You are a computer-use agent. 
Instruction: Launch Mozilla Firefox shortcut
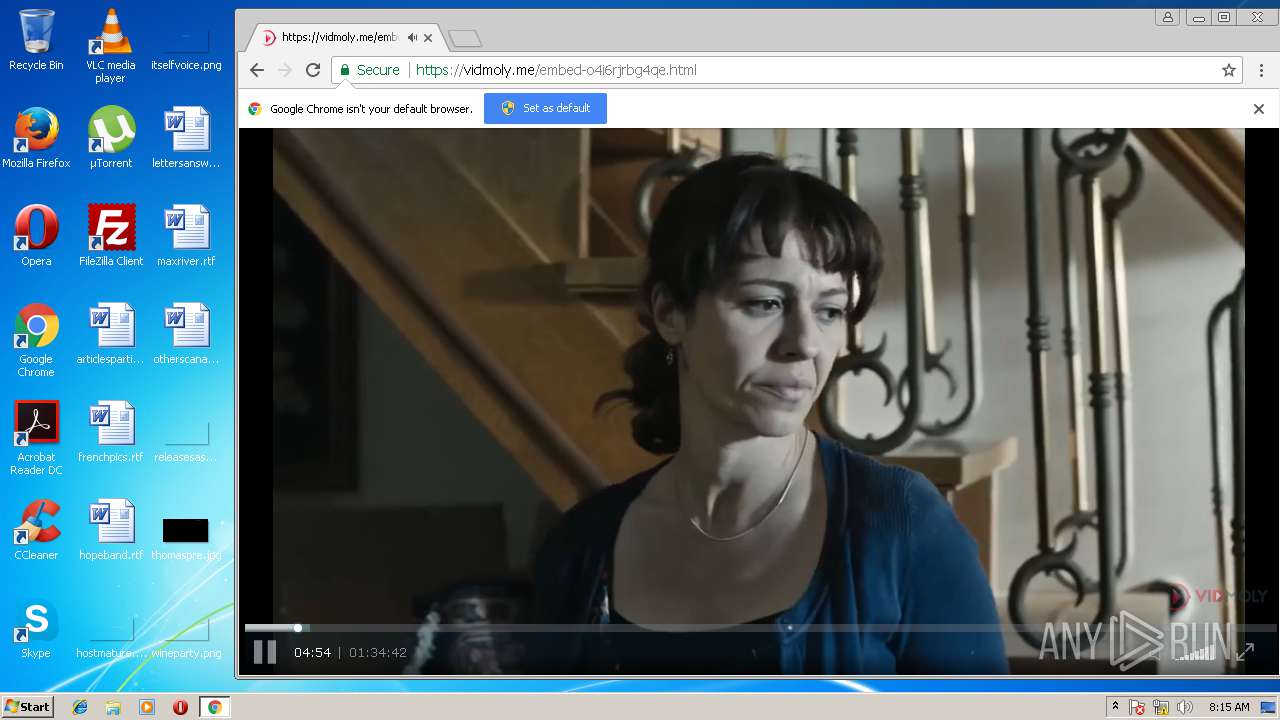[36, 138]
